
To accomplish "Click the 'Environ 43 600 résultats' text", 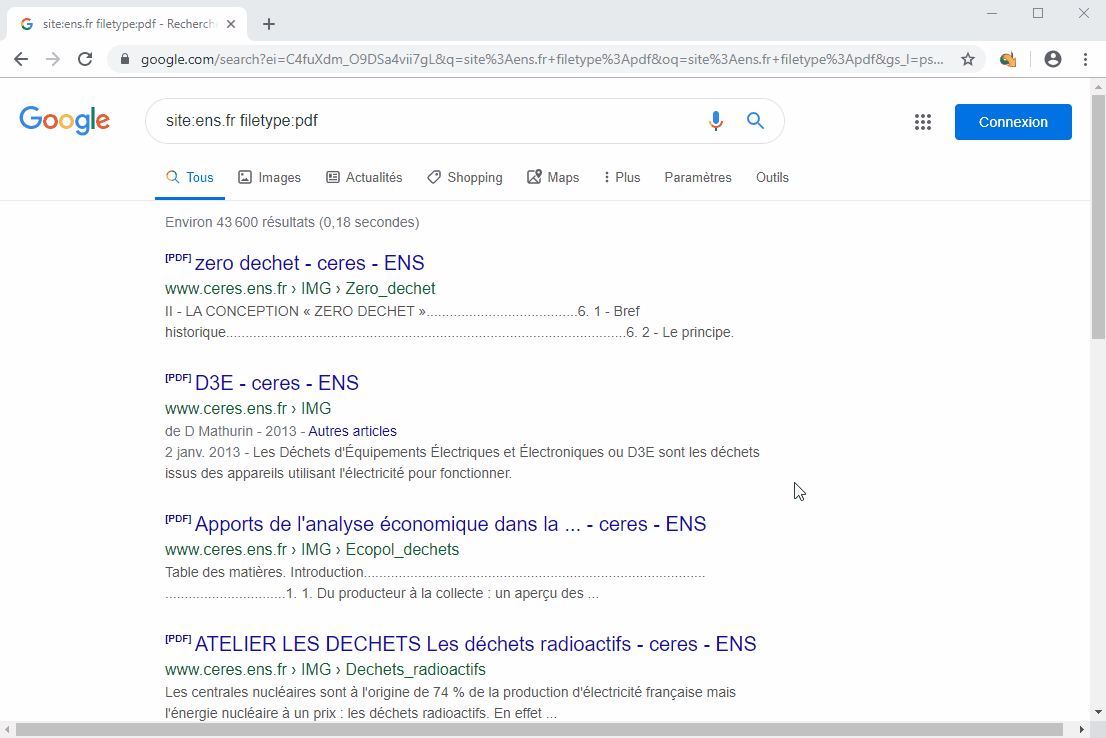I will [292, 222].
